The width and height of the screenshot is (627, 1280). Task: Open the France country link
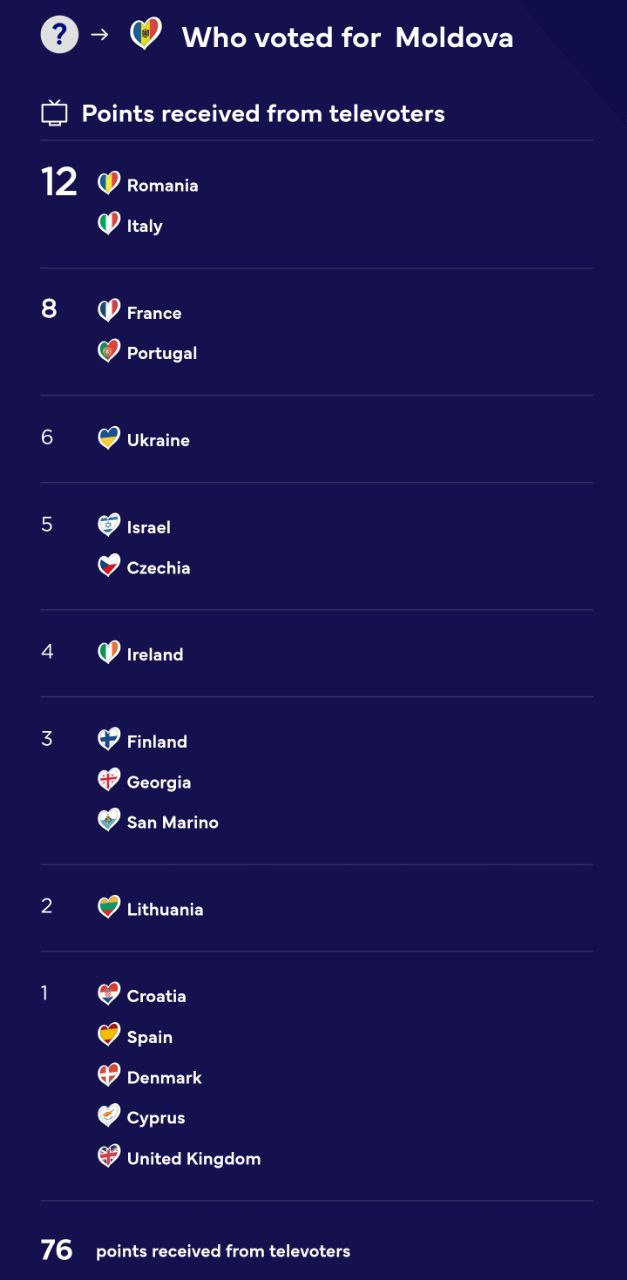coord(154,313)
